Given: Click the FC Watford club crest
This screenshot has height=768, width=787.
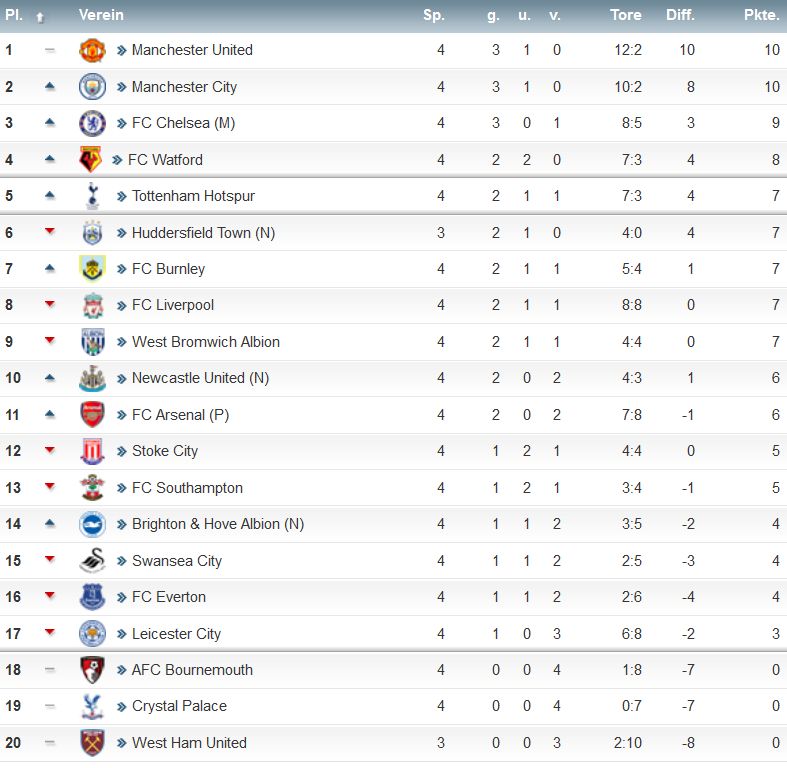Looking at the screenshot, I should tap(91, 160).
